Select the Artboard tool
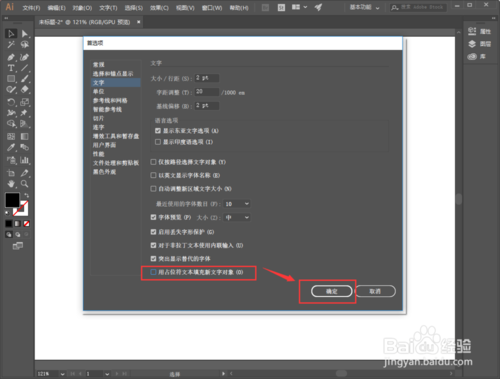 (x=11, y=173)
